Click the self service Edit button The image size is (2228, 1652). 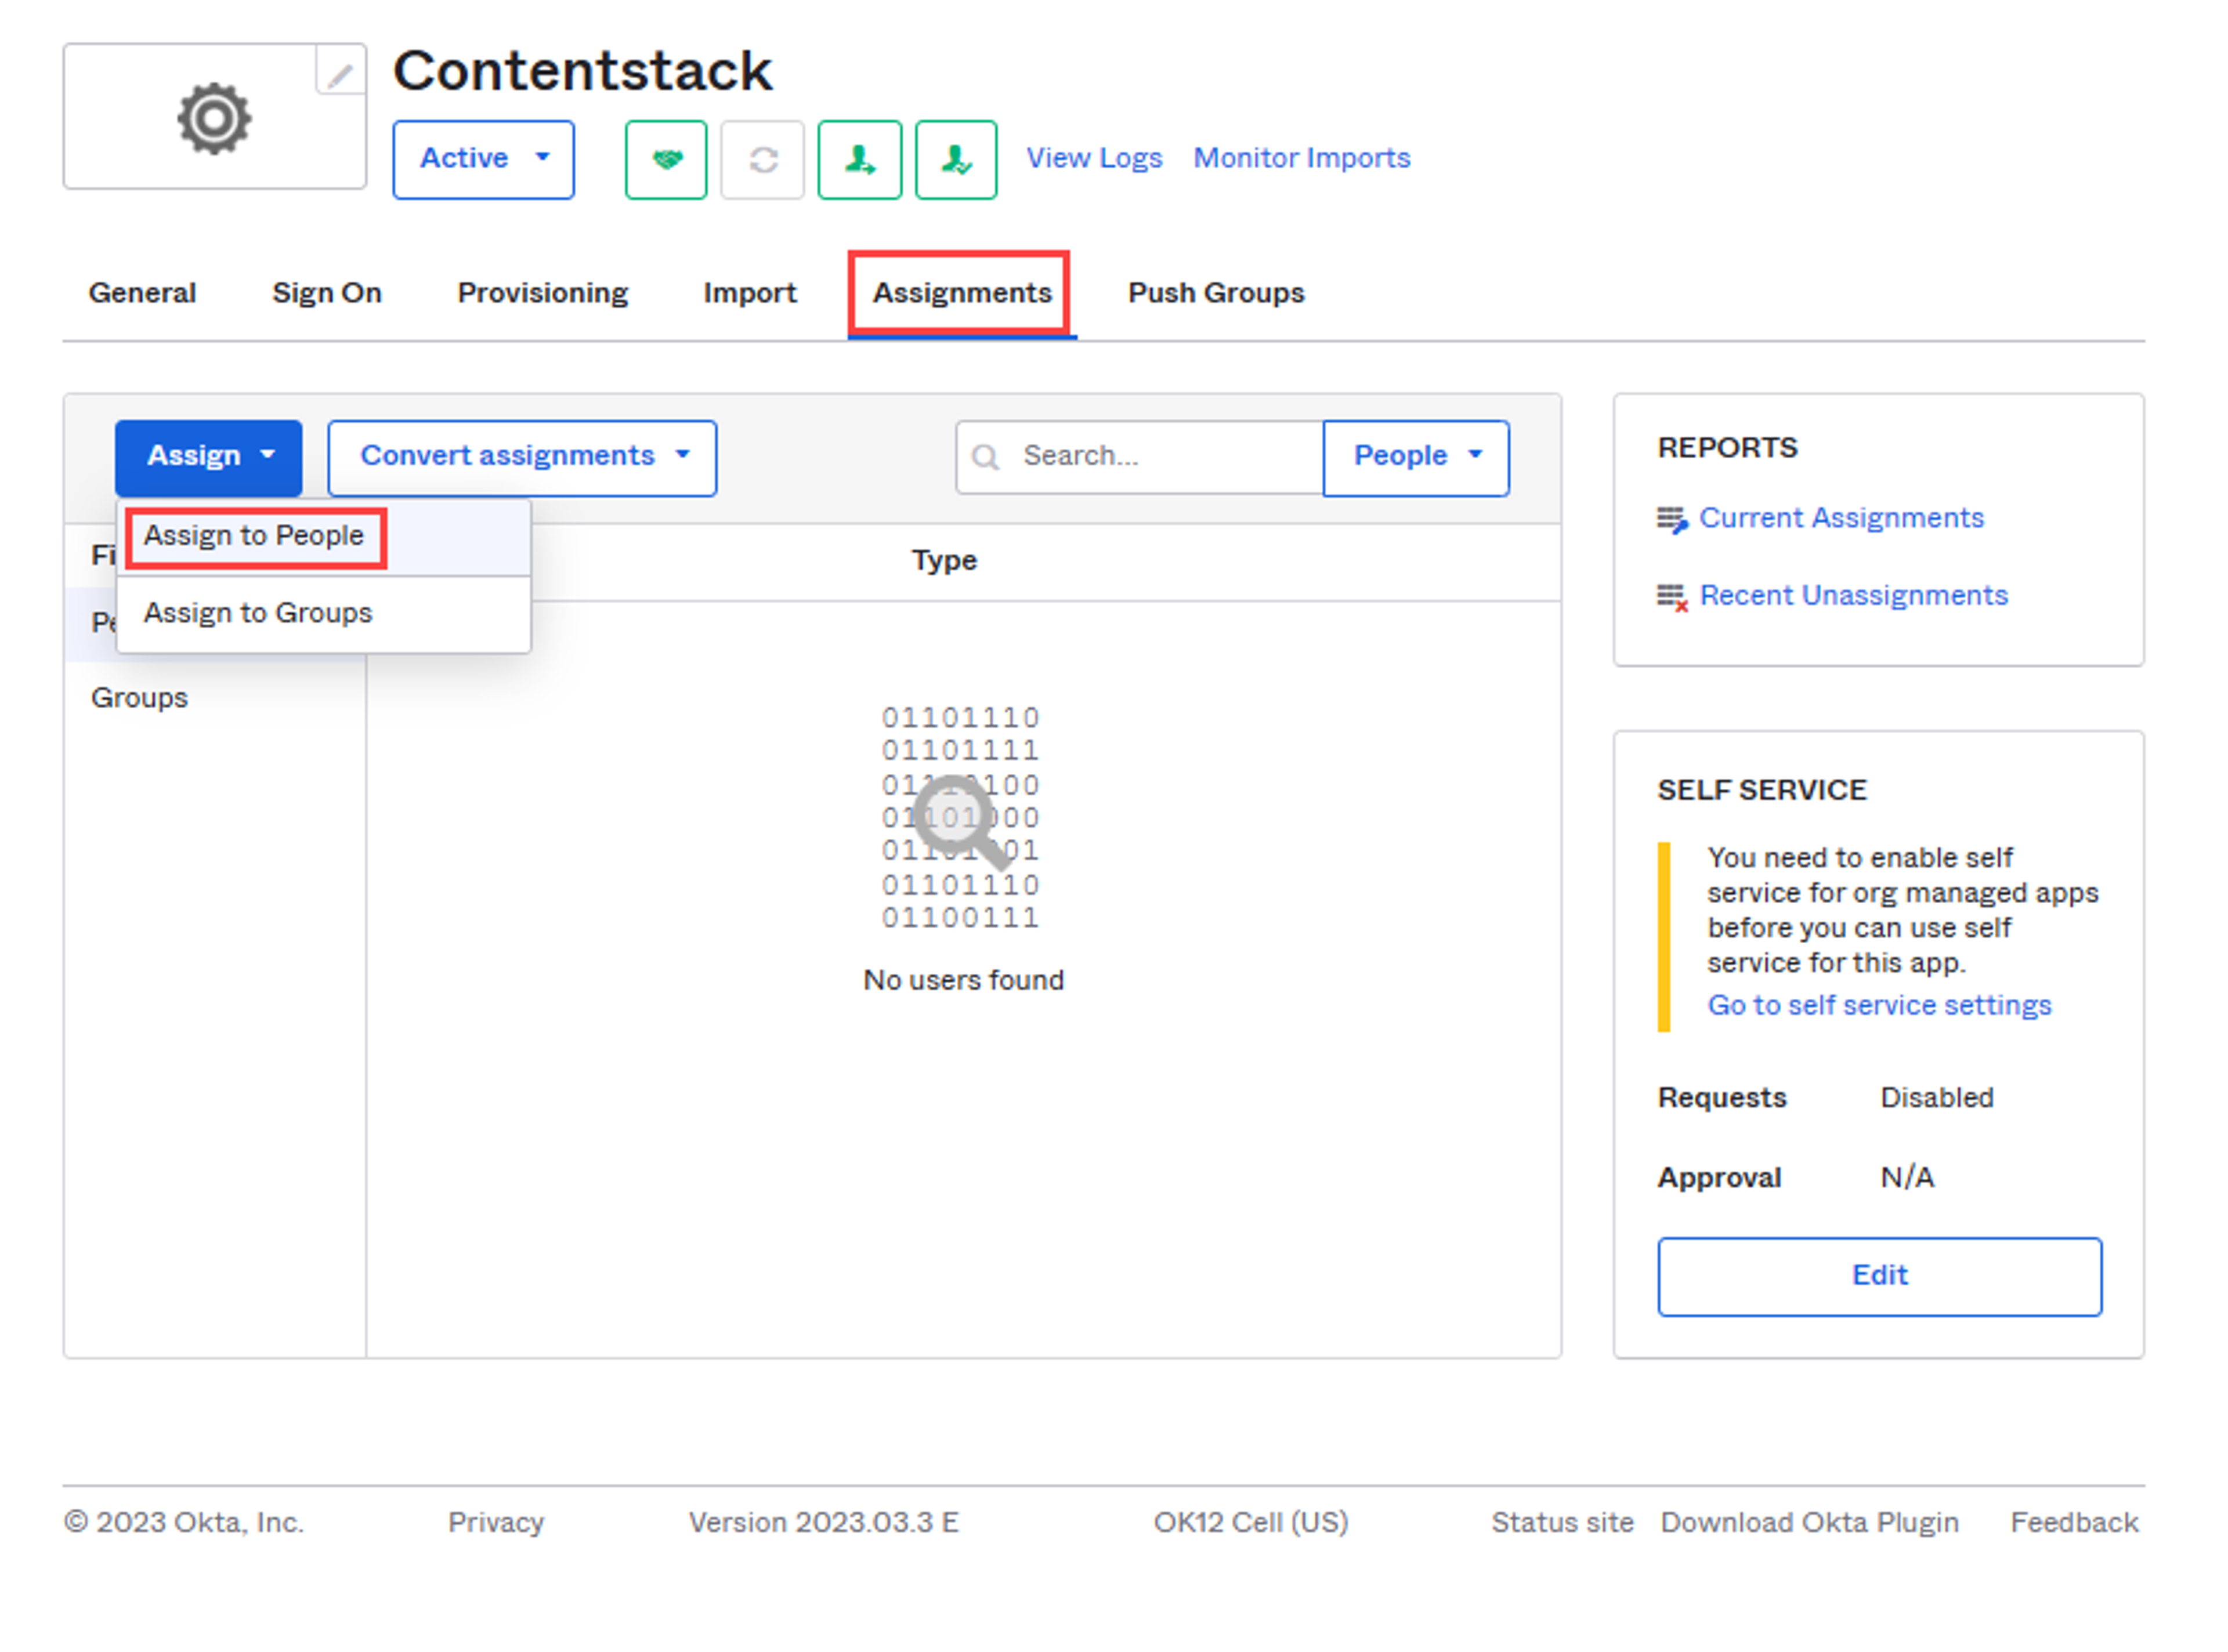(1880, 1277)
